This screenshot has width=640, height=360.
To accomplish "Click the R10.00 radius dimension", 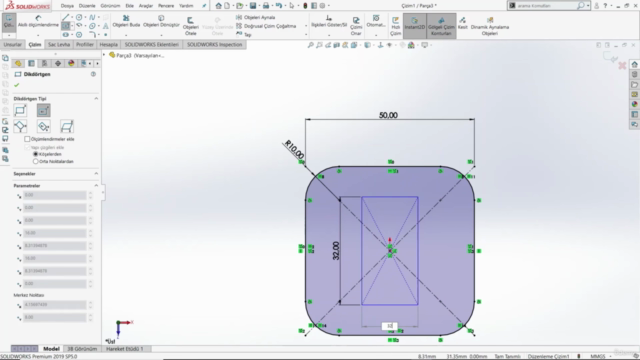I will (x=294, y=150).
